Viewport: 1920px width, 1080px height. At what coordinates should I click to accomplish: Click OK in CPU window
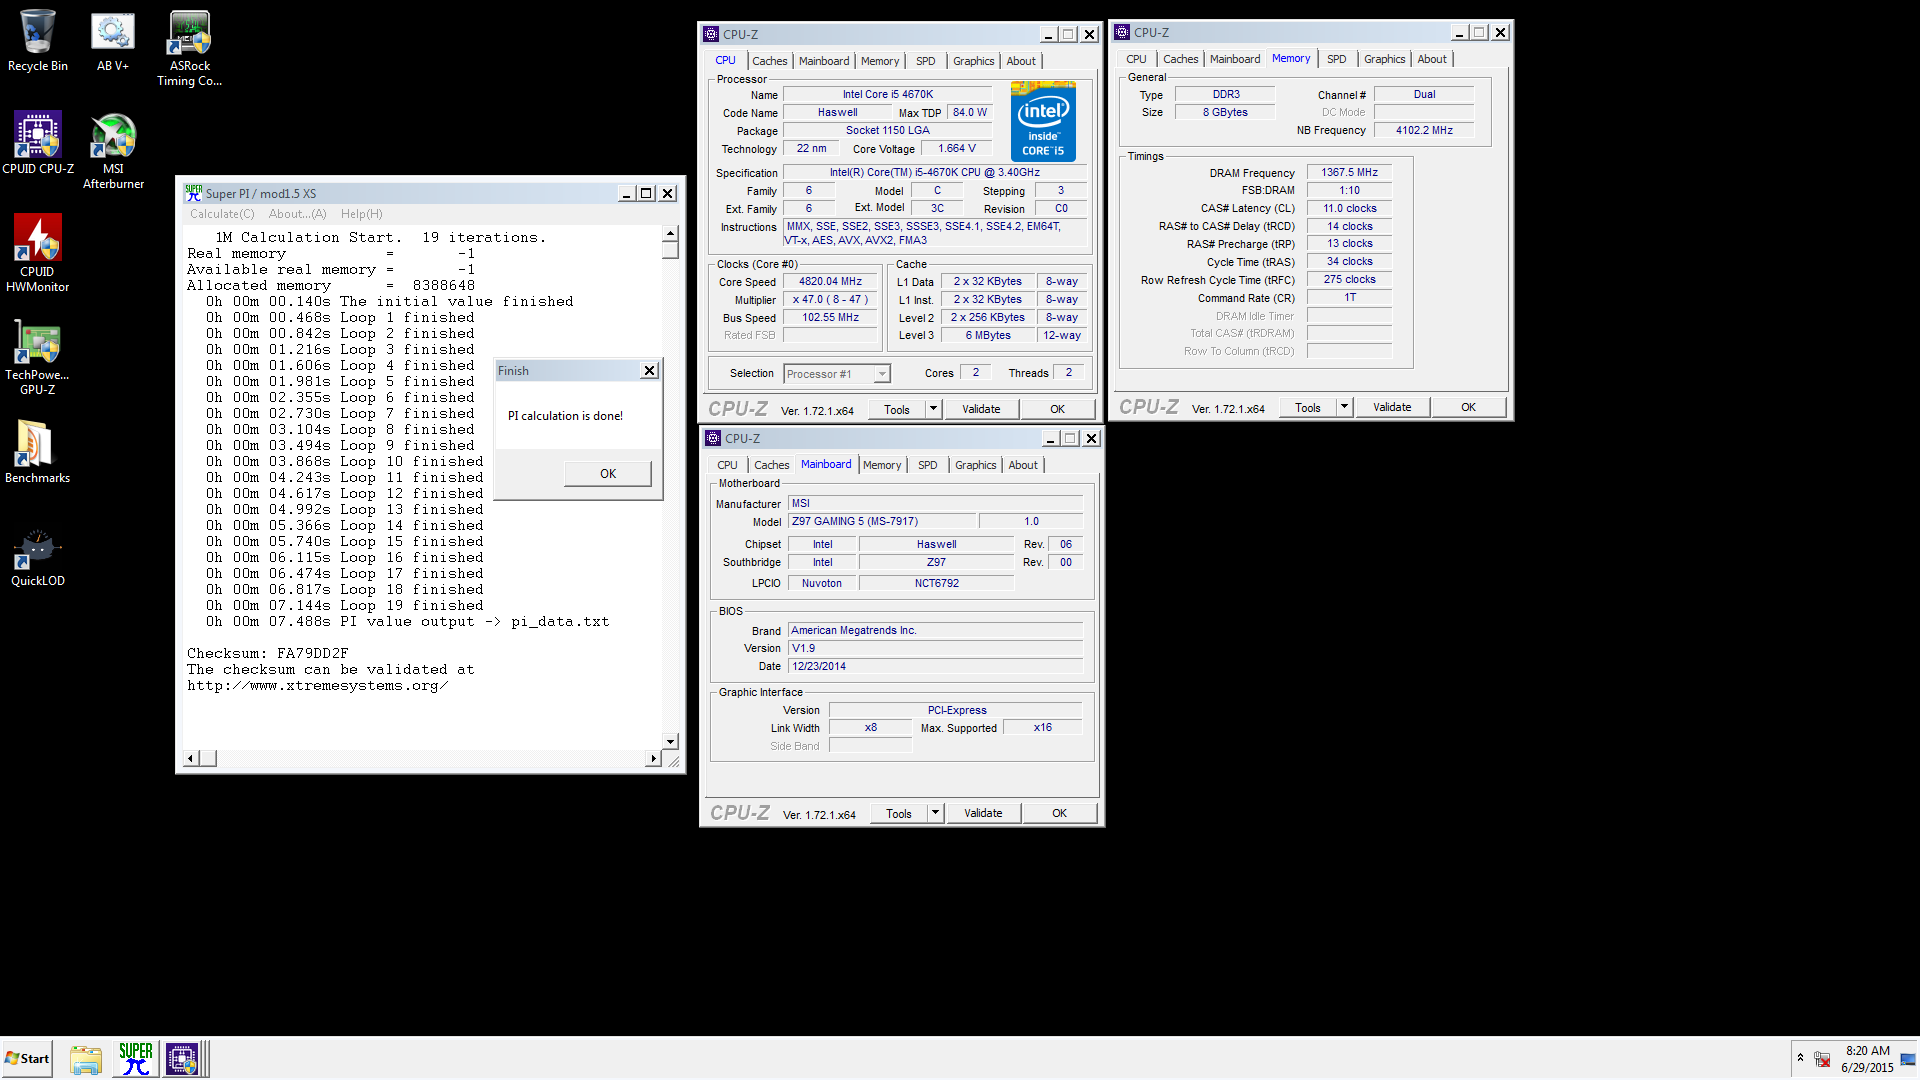point(1057,409)
